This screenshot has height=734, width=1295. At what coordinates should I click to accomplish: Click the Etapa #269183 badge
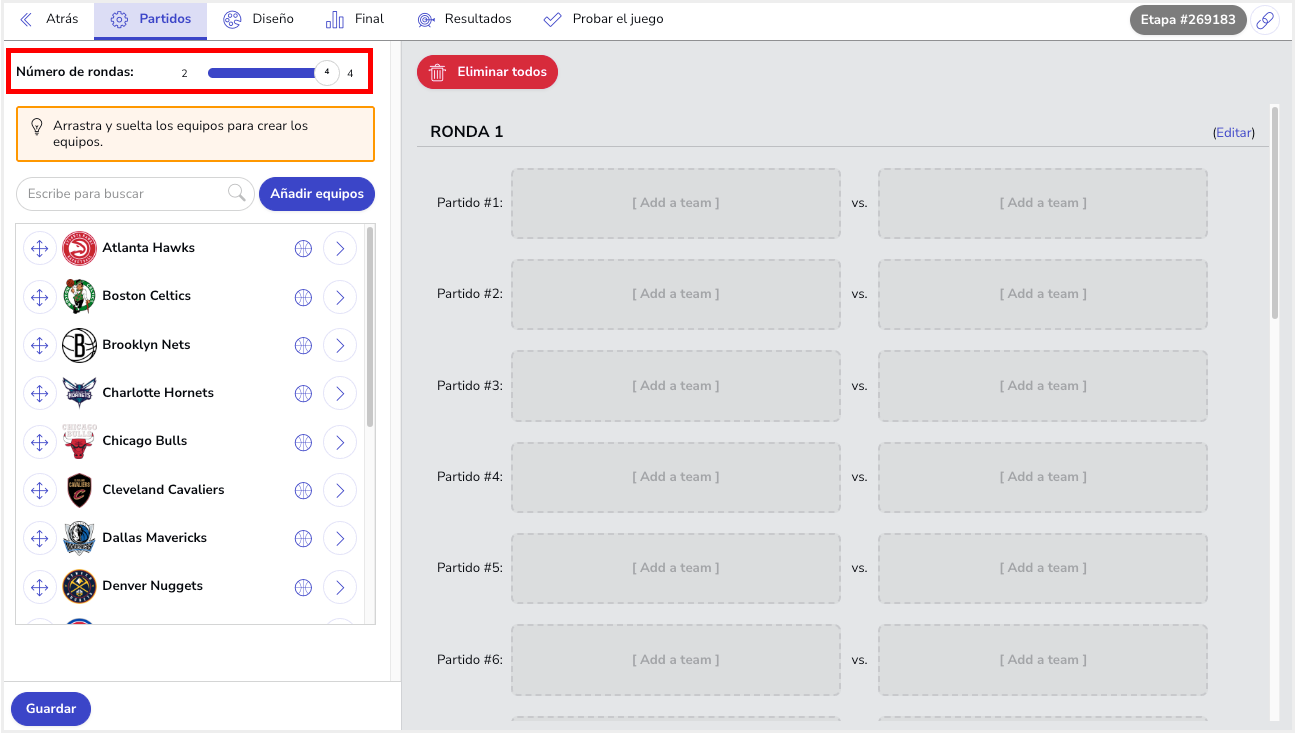[x=1188, y=20]
